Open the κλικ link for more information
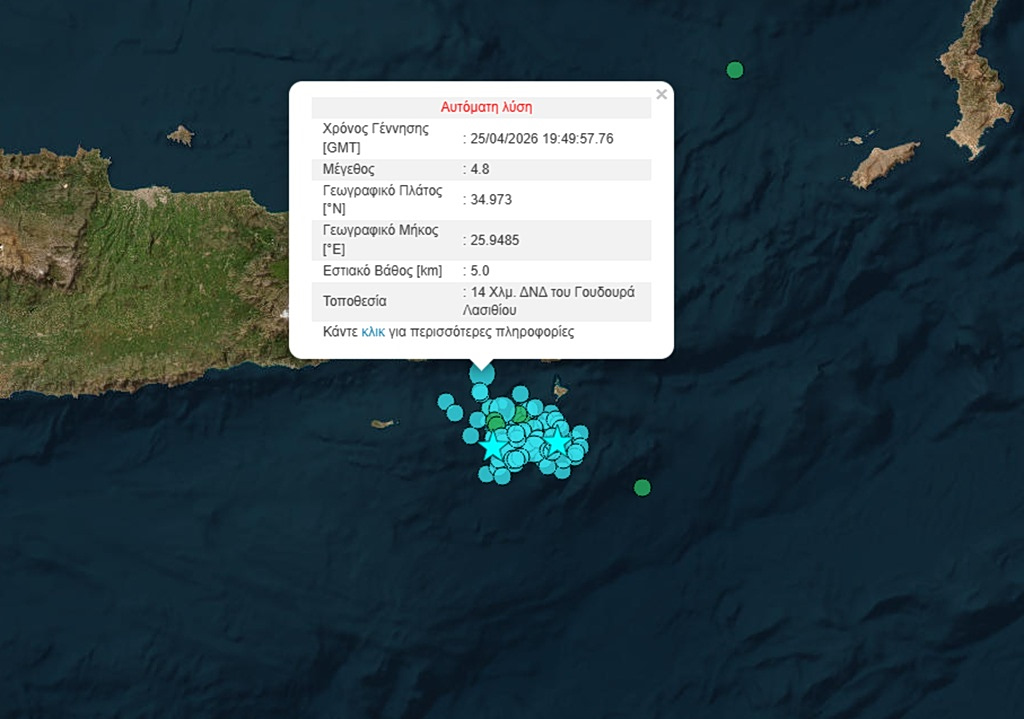 373,331
